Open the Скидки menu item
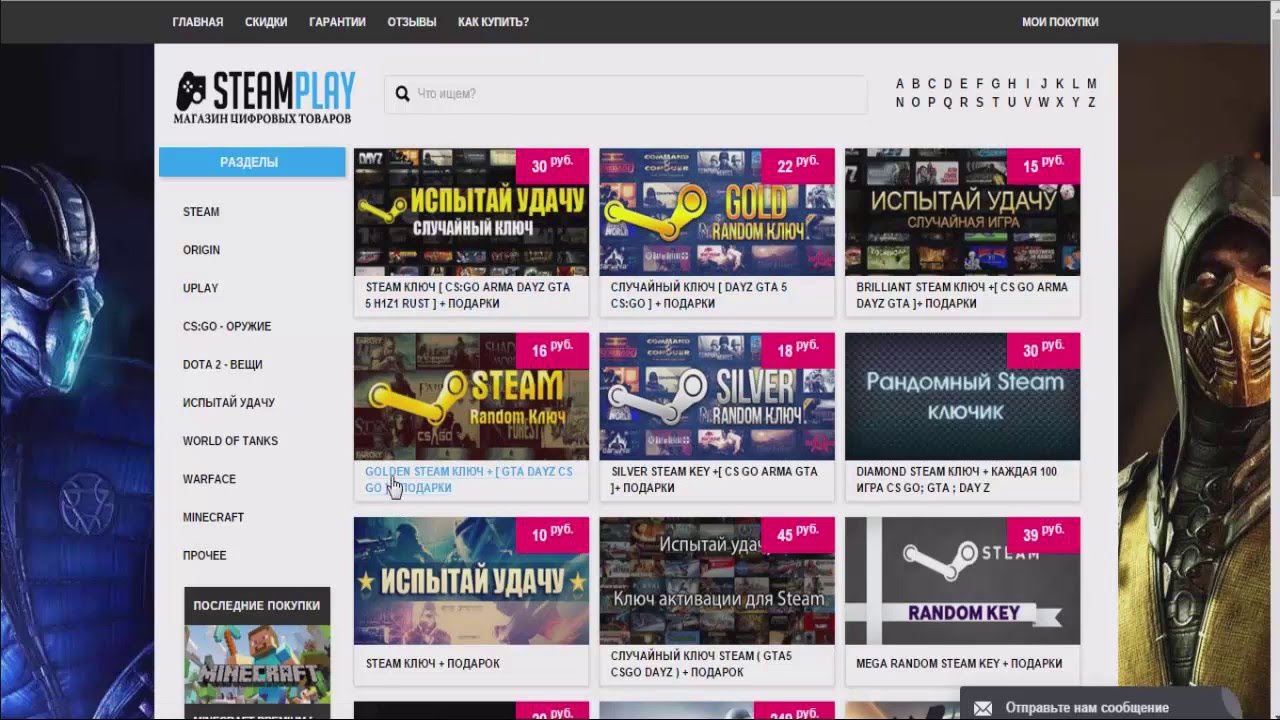The image size is (1280, 720). coord(266,22)
